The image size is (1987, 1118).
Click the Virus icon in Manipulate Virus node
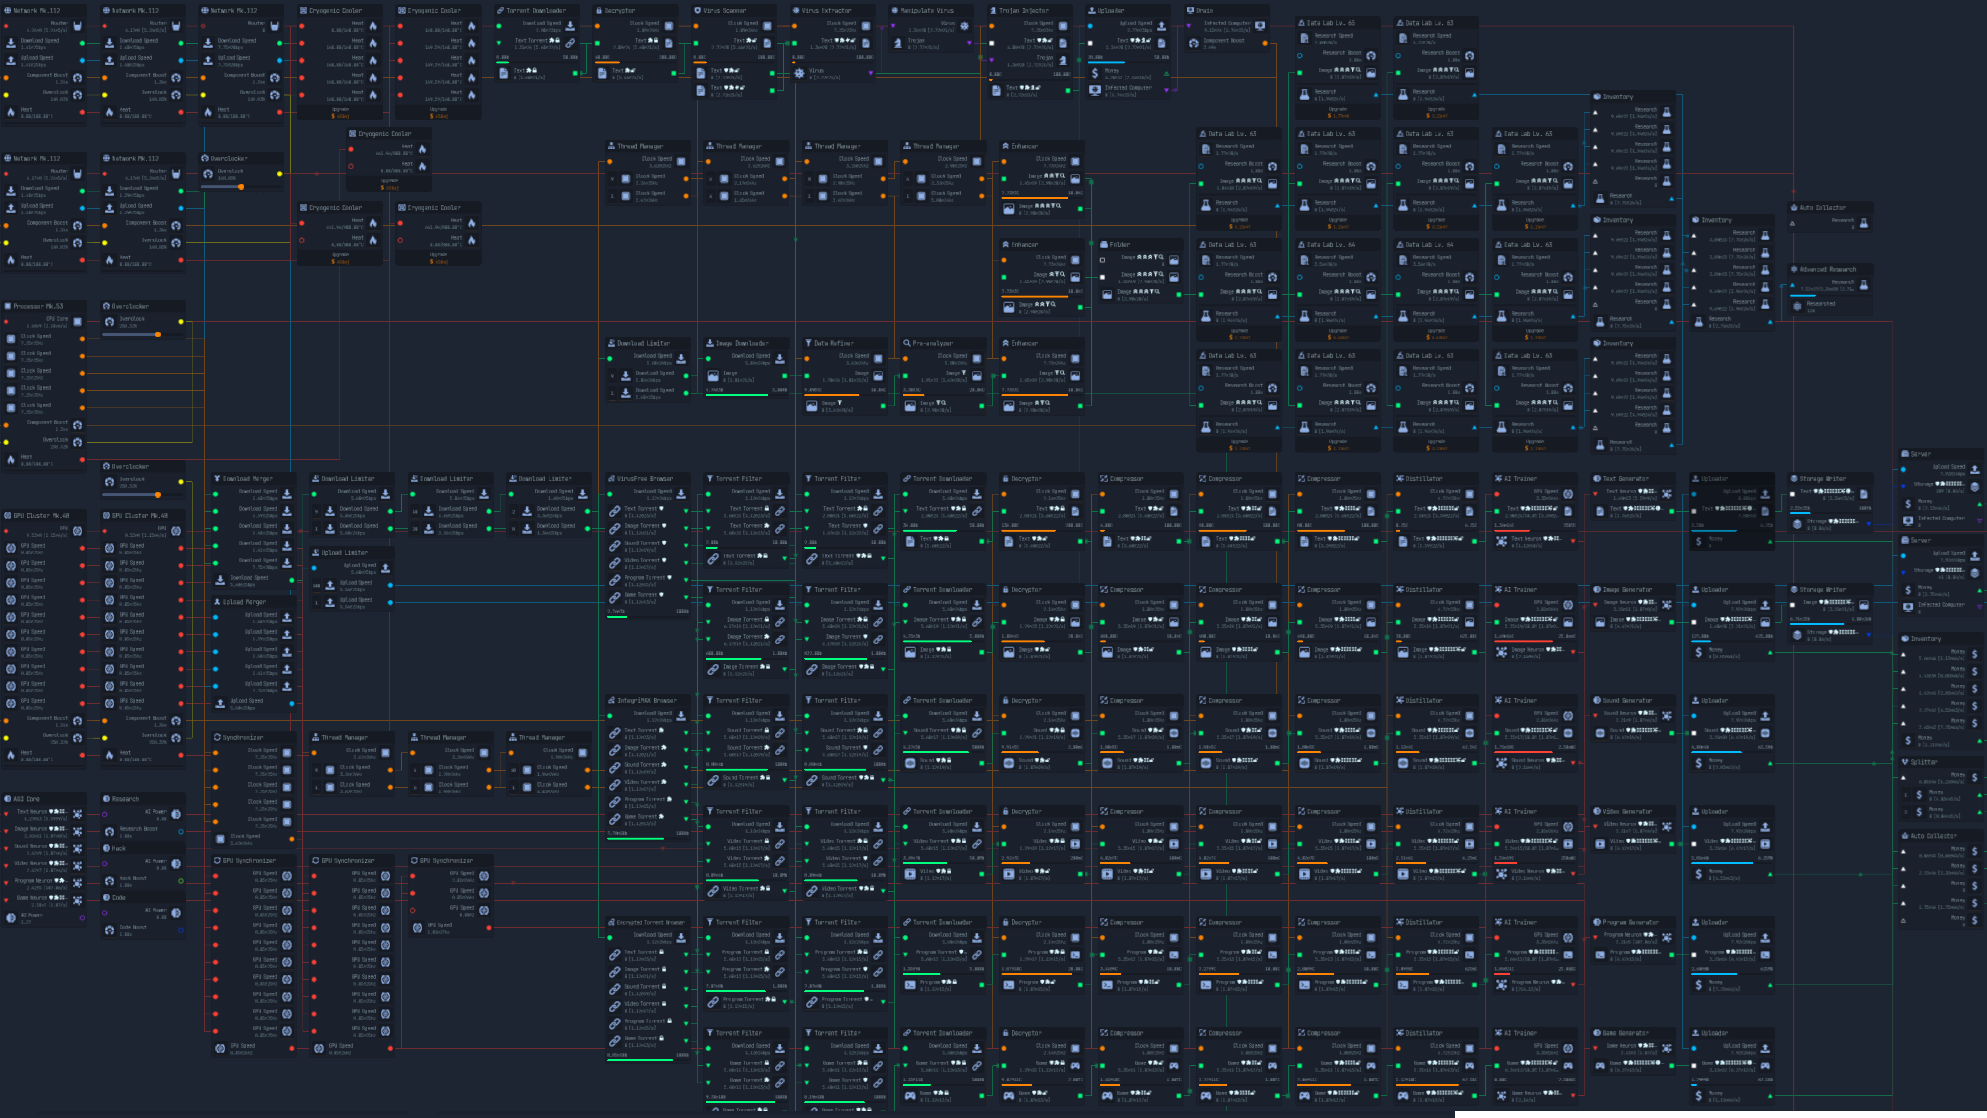pyautogui.click(x=964, y=26)
